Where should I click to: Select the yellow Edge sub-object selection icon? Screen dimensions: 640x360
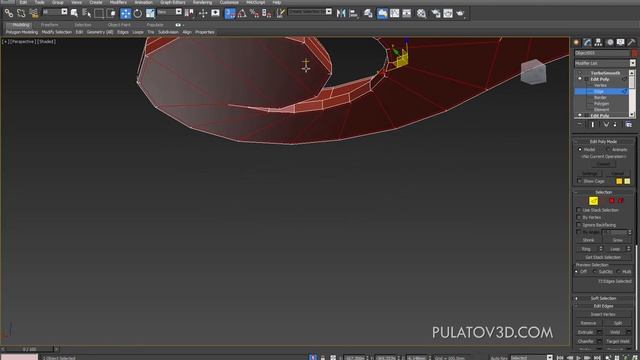[x=593, y=200]
